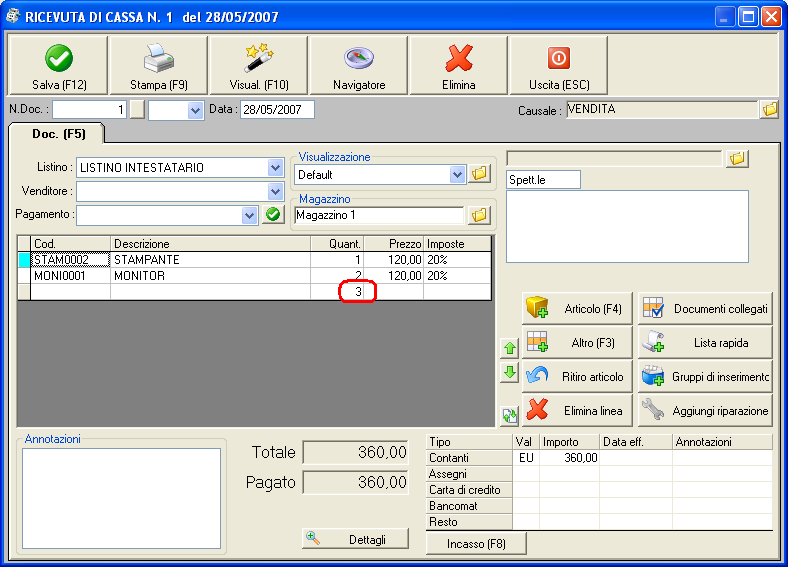This screenshot has width=788, height=567.
Task: Select cell STAM0002
Action: pyautogui.click(x=70, y=260)
